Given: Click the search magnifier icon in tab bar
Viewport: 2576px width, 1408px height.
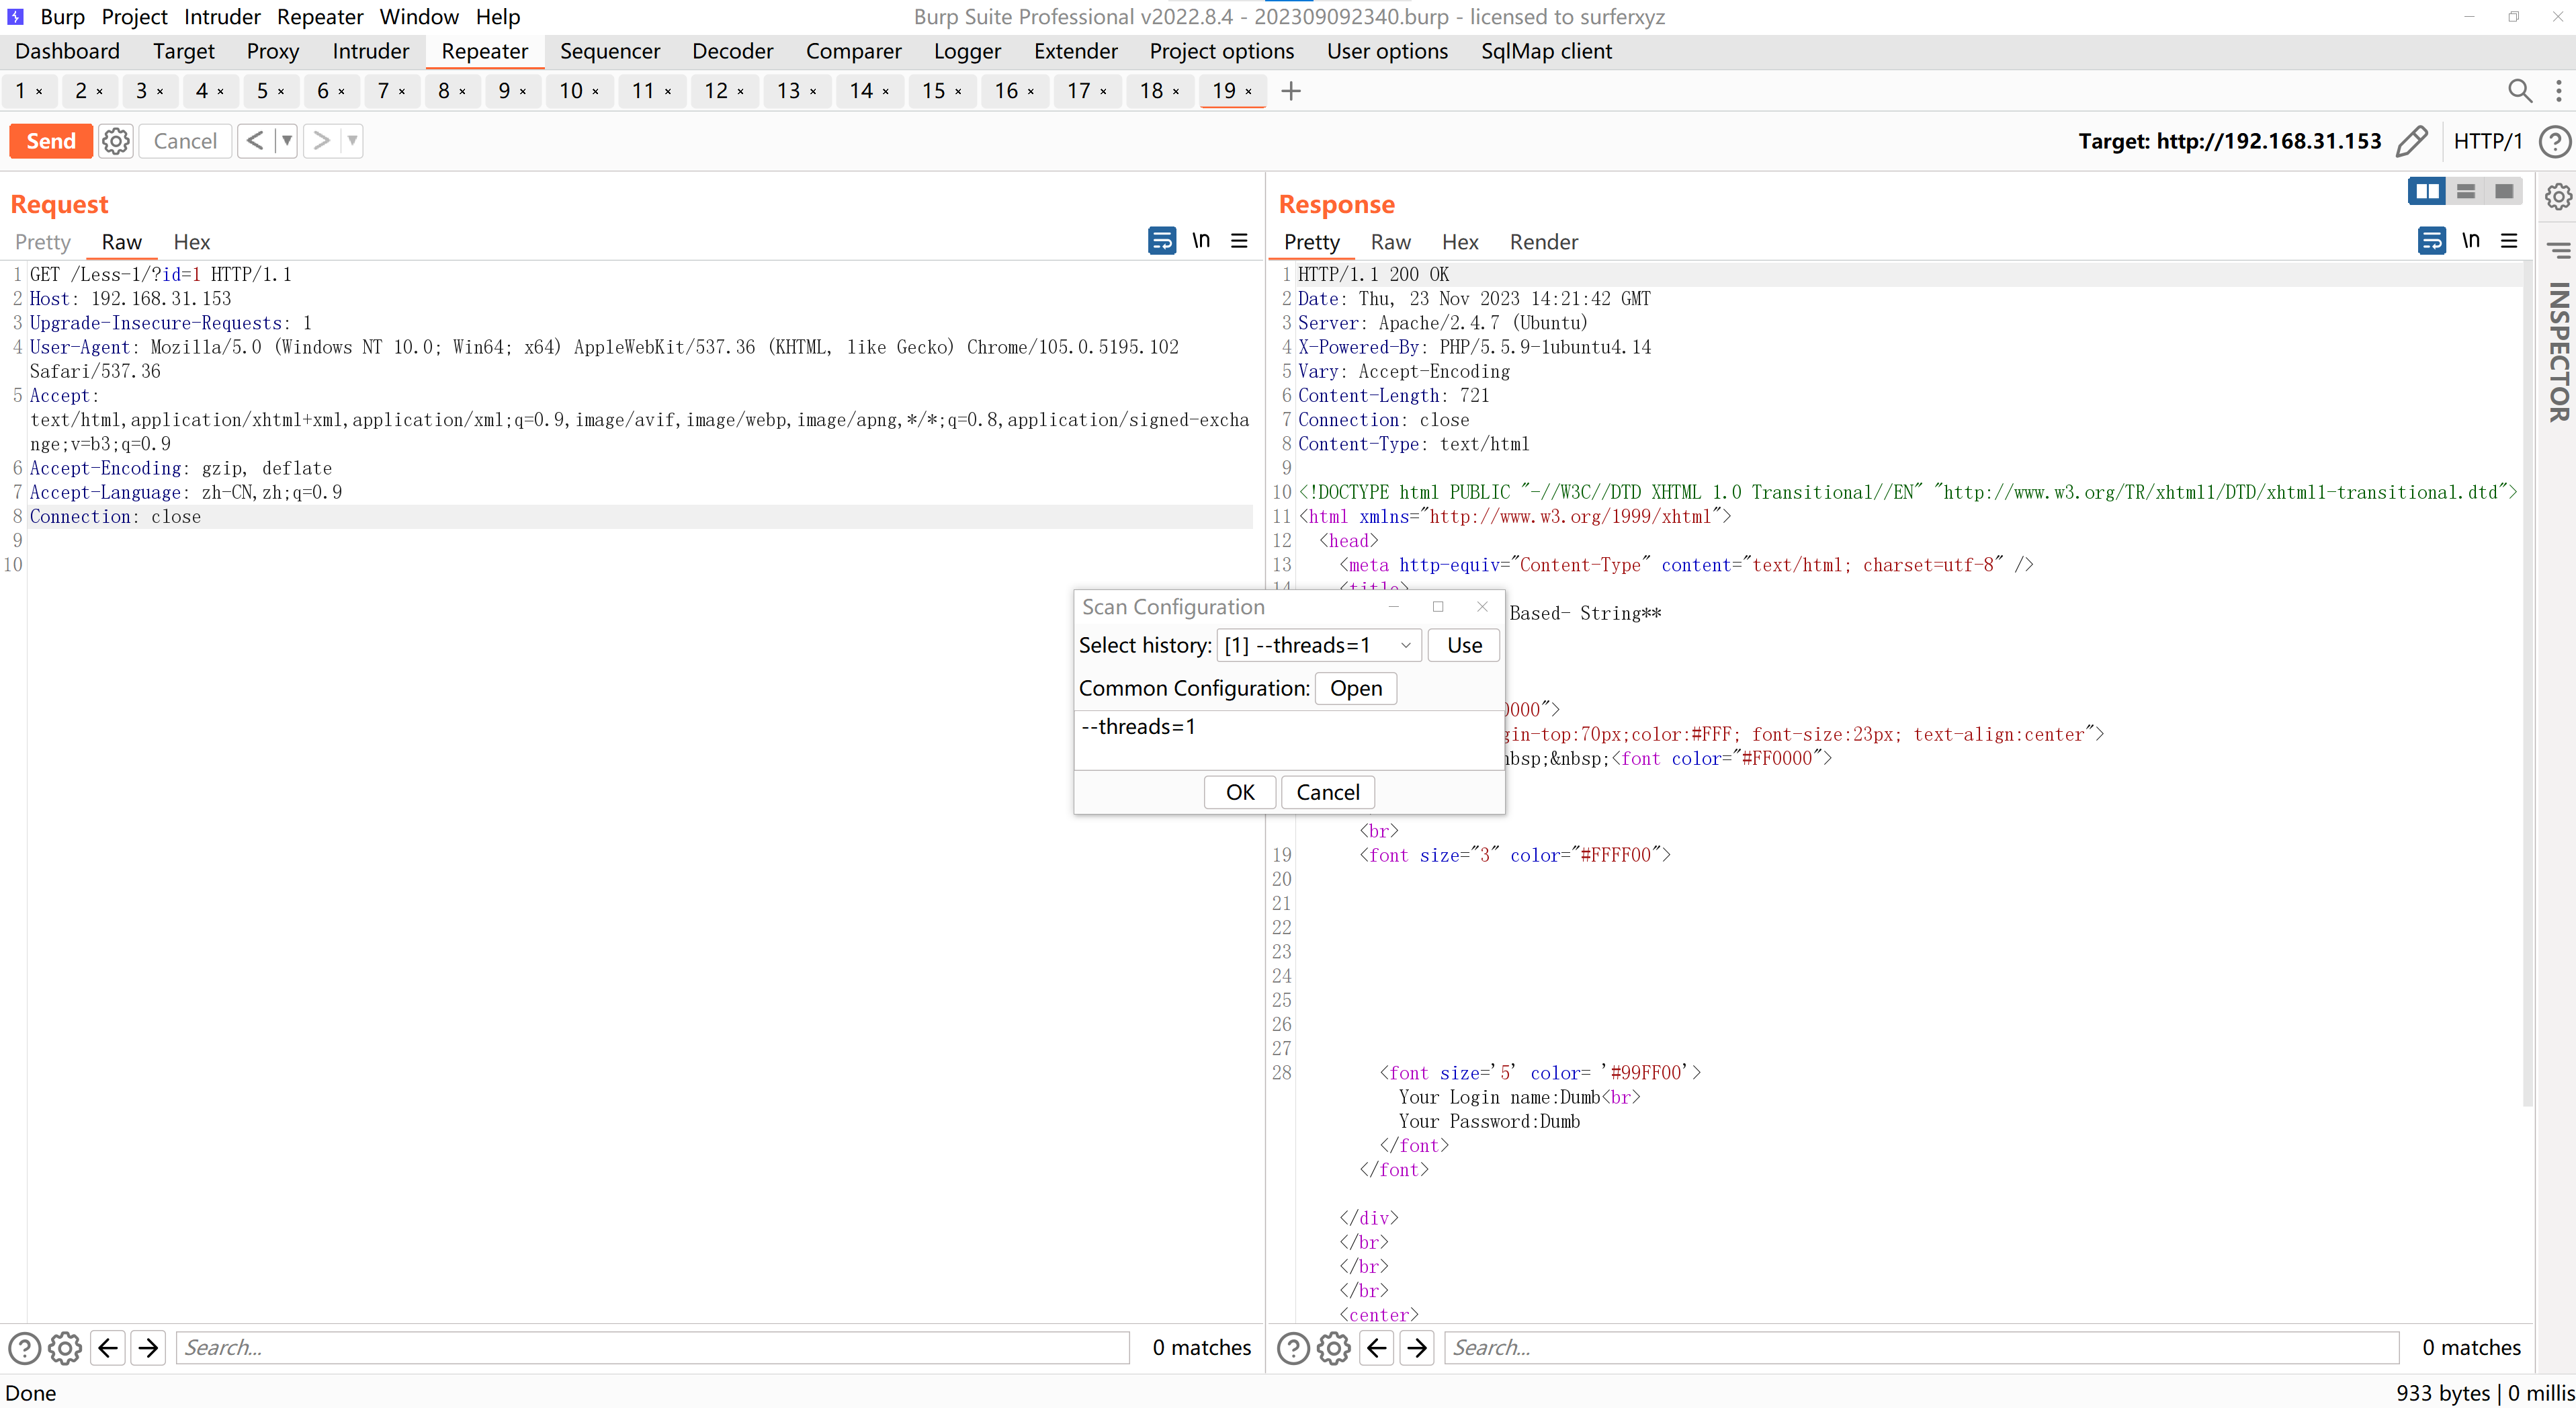Looking at the screenshot, I should (2519, 91).
